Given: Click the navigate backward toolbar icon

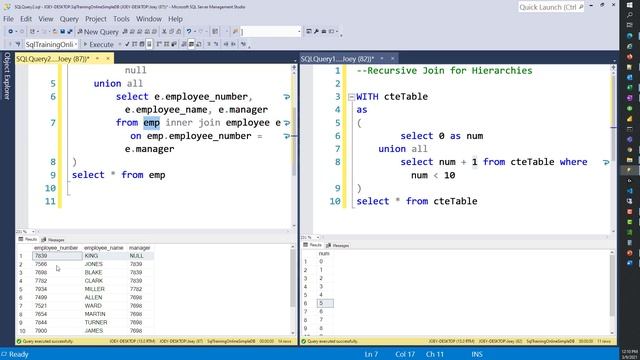Looking at the screenshot, I should [11, 31].
